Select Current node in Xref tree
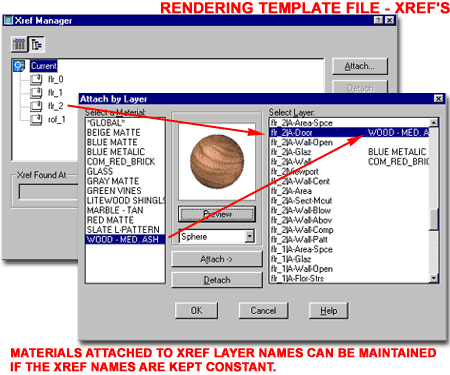The image size is (450, 375). (x=44, y=66)
